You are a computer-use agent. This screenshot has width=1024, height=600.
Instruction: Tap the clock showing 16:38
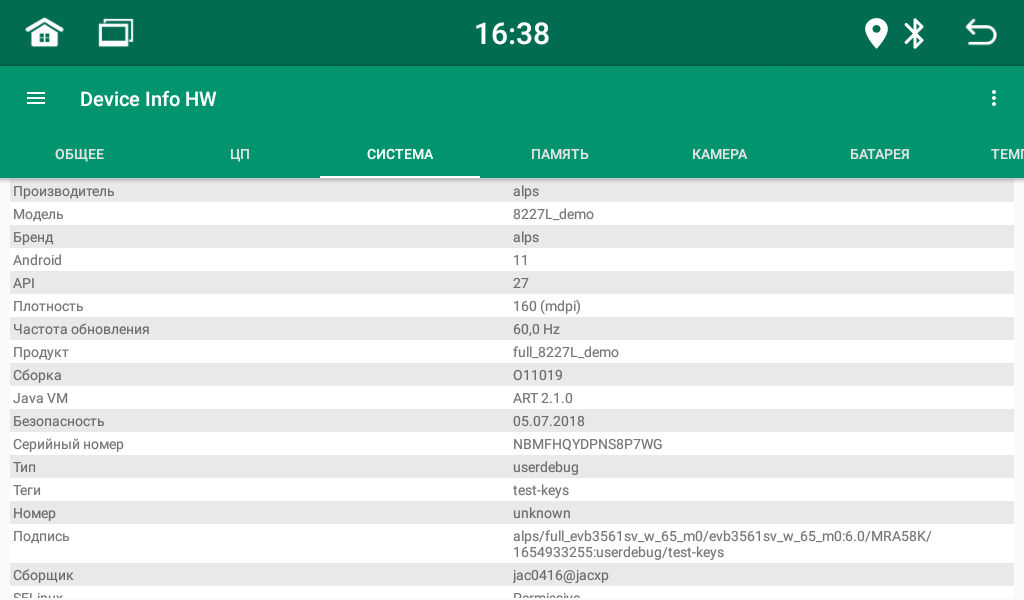pyautogui.click(x=512, y=33)
